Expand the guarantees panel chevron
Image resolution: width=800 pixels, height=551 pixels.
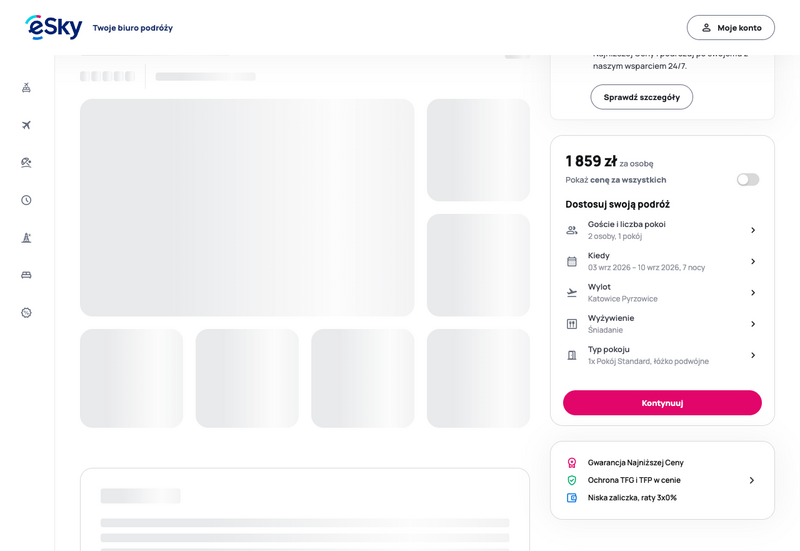pyautogui.click(x=752, y=480)
